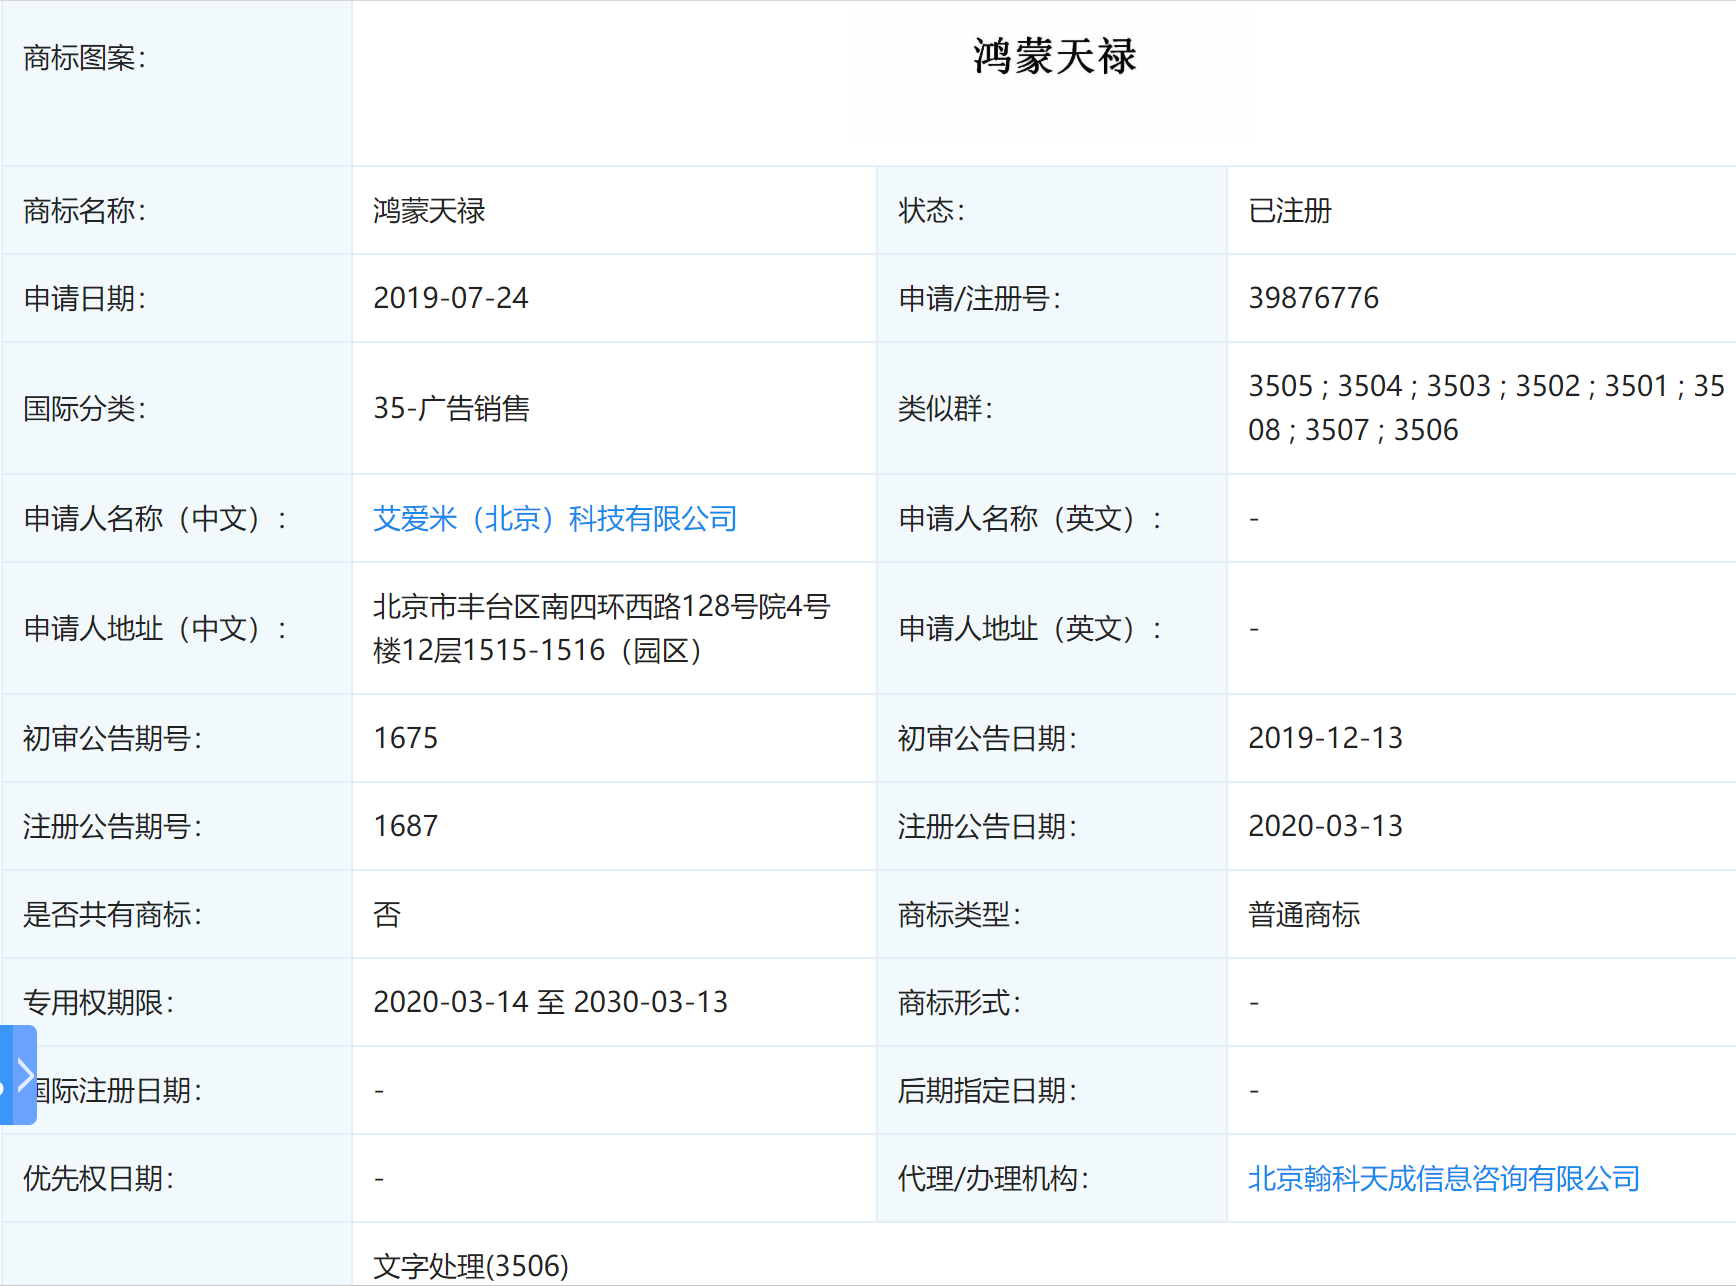Select preliminary announcement issue 1675
The height and width of the screenshot is (1286, 1736).
pyautogui.click(x=405, y=738)
